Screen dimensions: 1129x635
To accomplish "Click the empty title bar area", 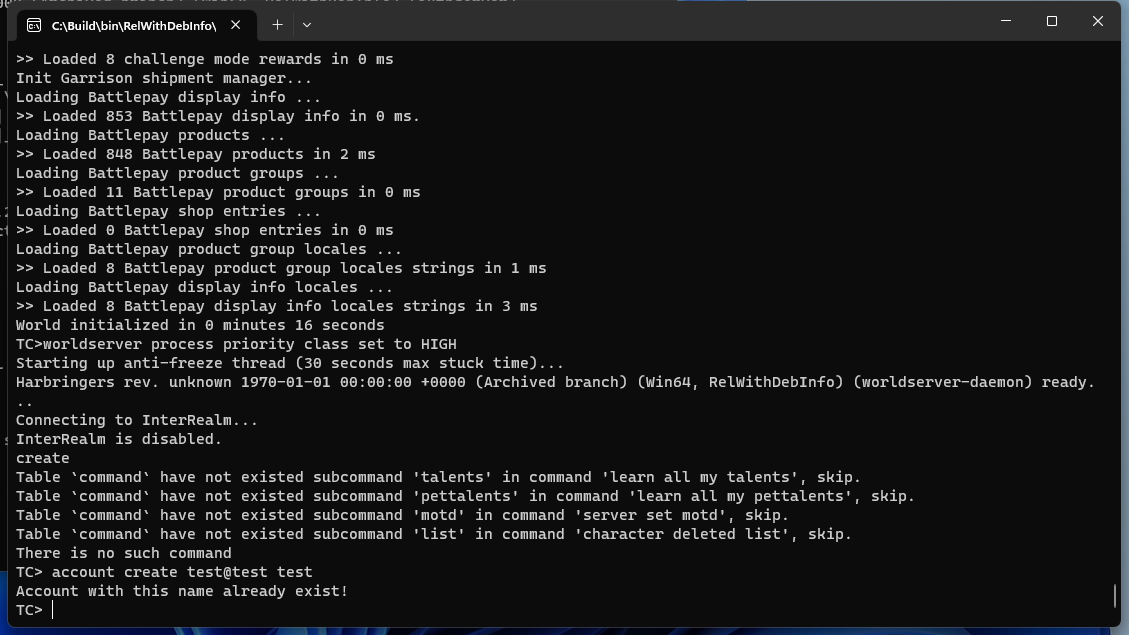I will (648, 24).
